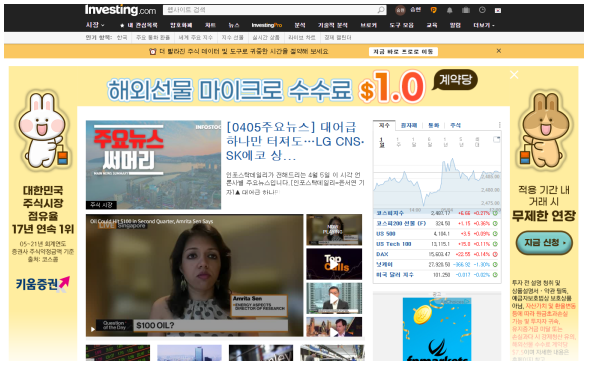Open the 도구 모음 menu
The height and width of the screenshot is (372, 589).
click(x=401, y=26)
